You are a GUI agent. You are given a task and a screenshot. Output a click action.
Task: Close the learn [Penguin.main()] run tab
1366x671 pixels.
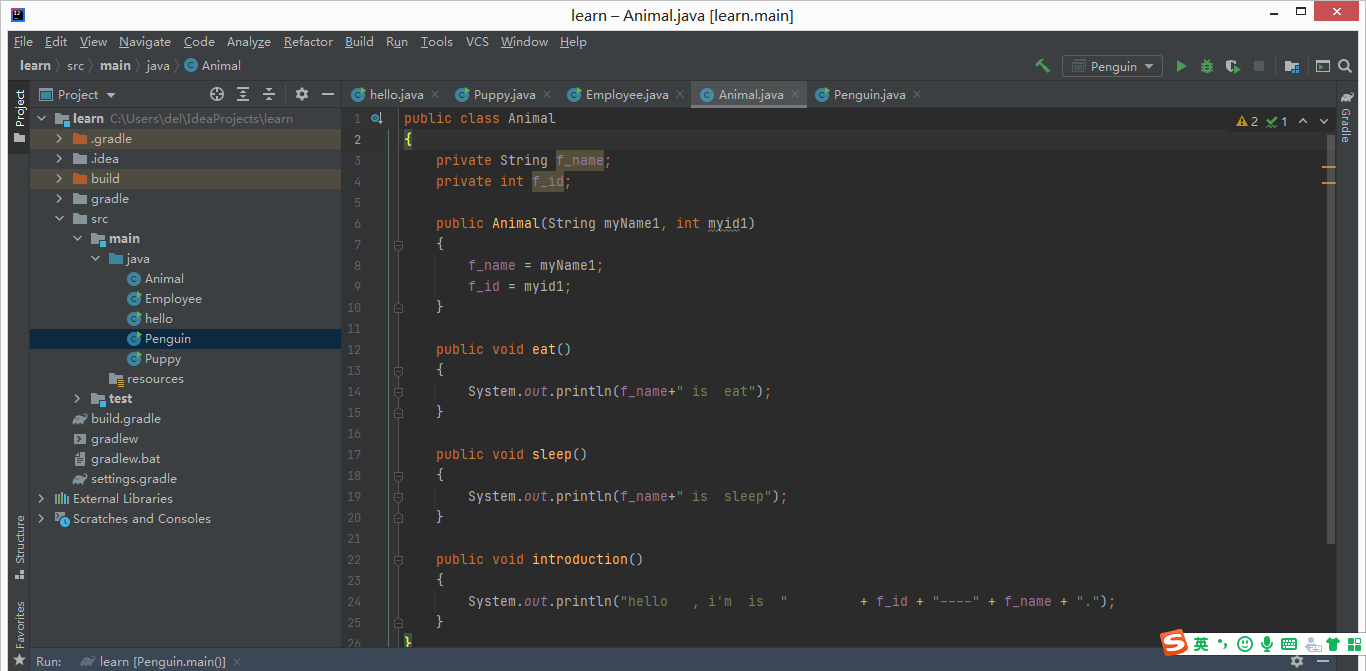click(x=238, y=661)
